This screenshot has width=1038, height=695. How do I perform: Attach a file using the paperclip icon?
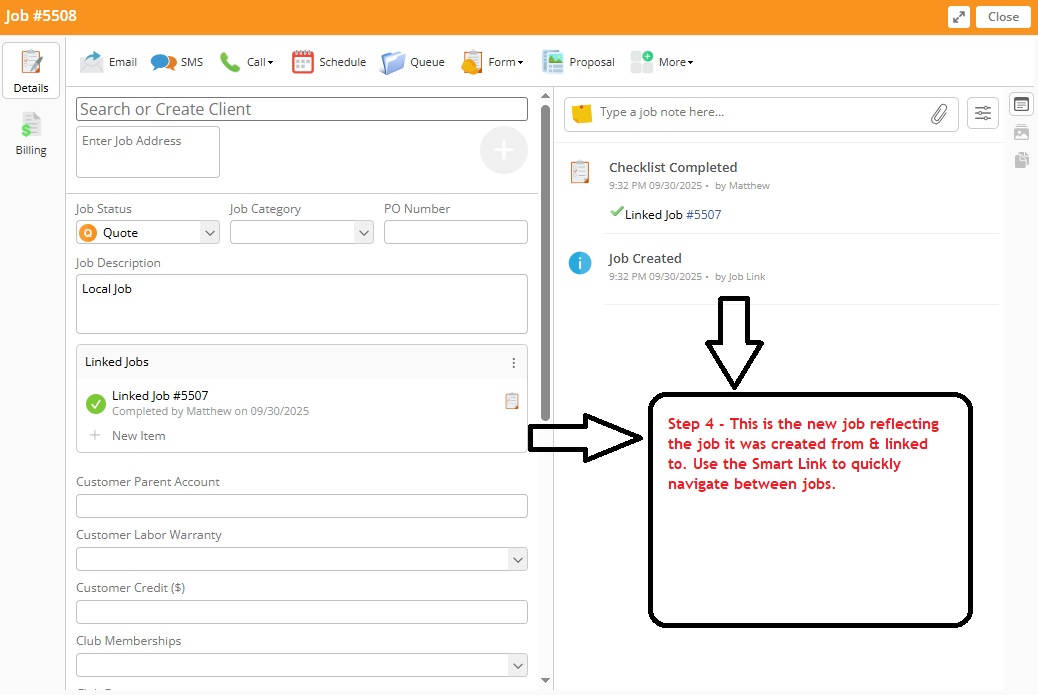(x=939, y=113)
